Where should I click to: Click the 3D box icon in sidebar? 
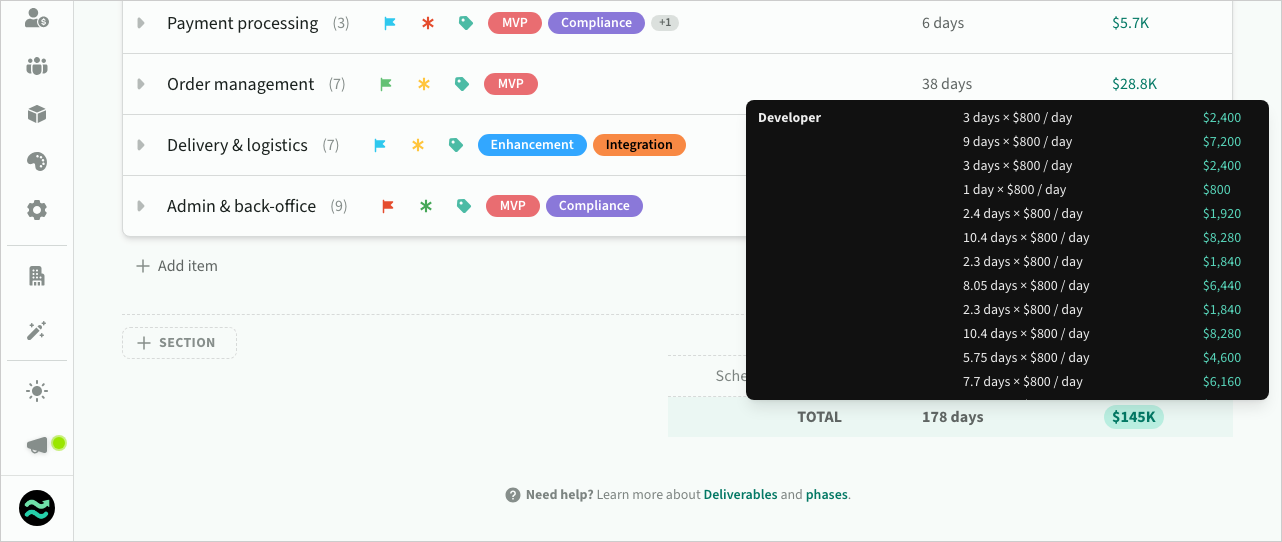point(37,114)
